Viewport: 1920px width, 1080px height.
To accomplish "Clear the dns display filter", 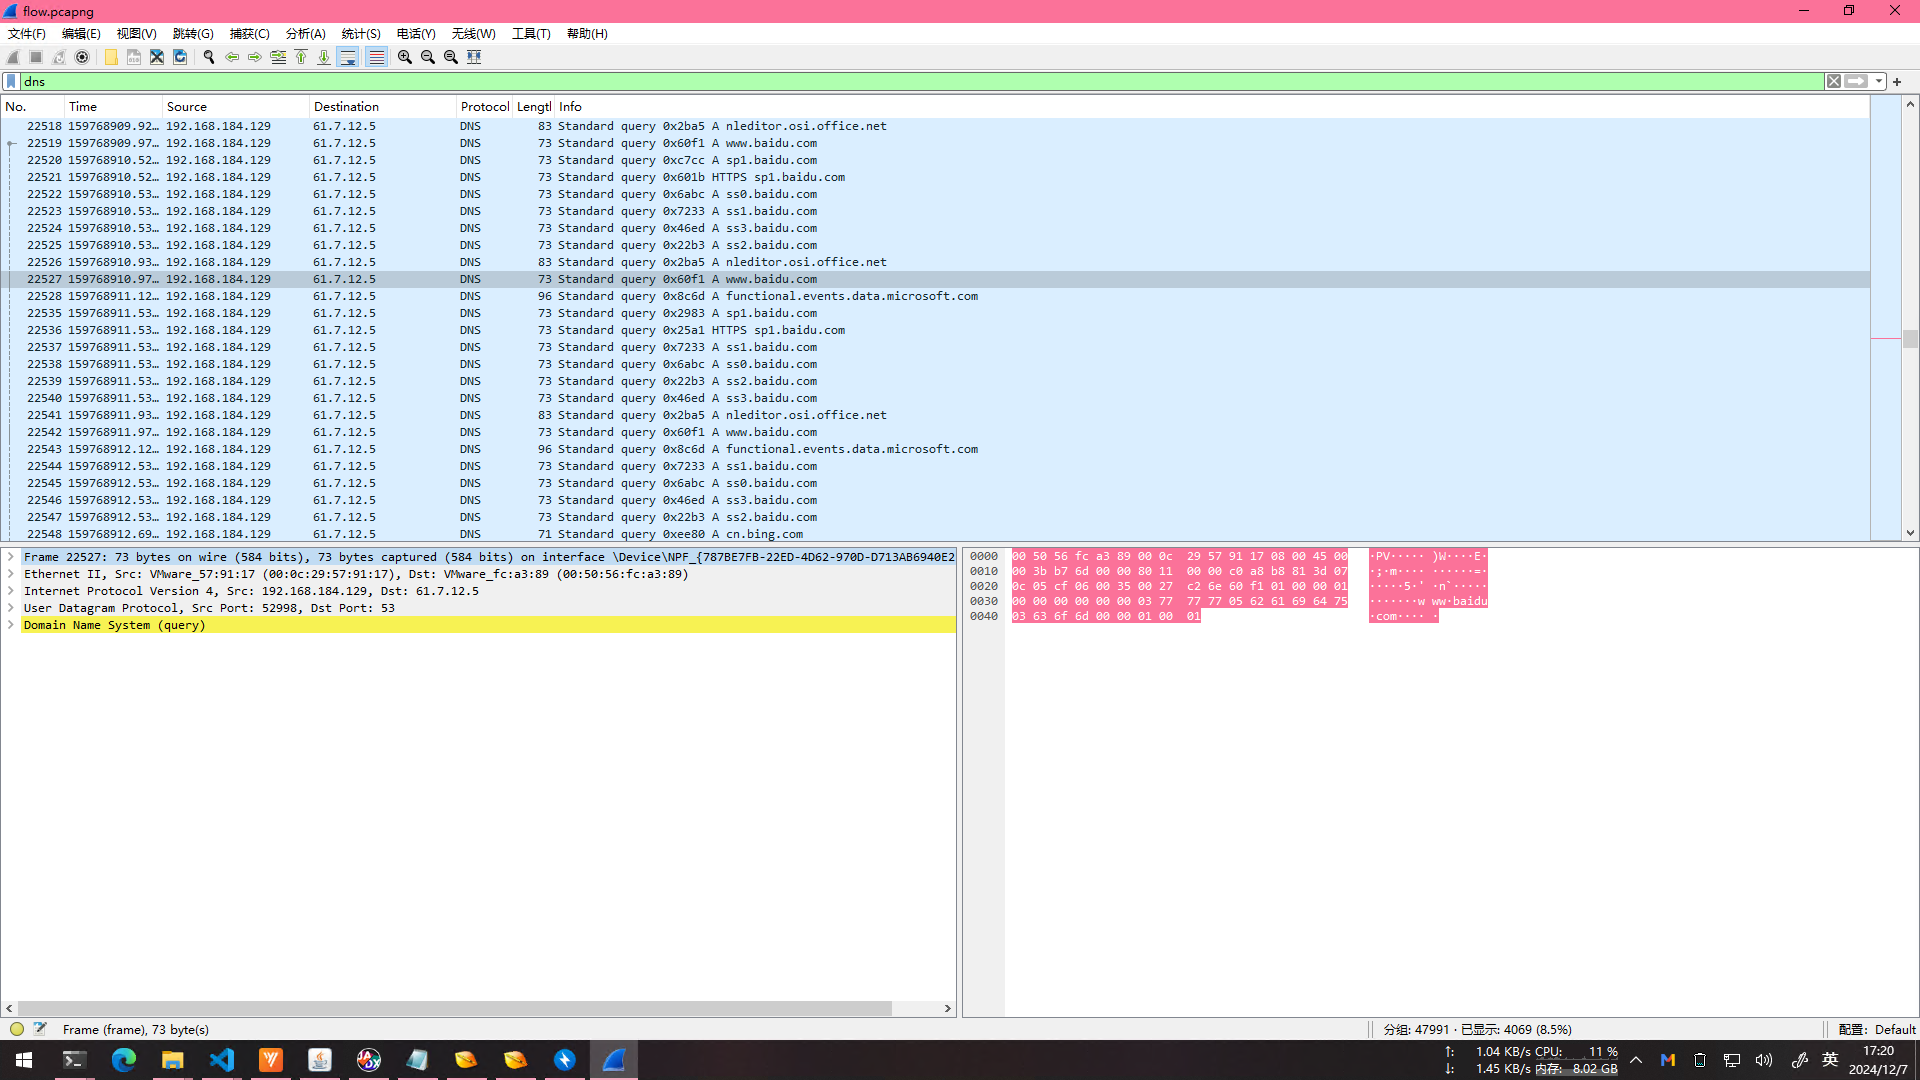I will point(1833,81).
